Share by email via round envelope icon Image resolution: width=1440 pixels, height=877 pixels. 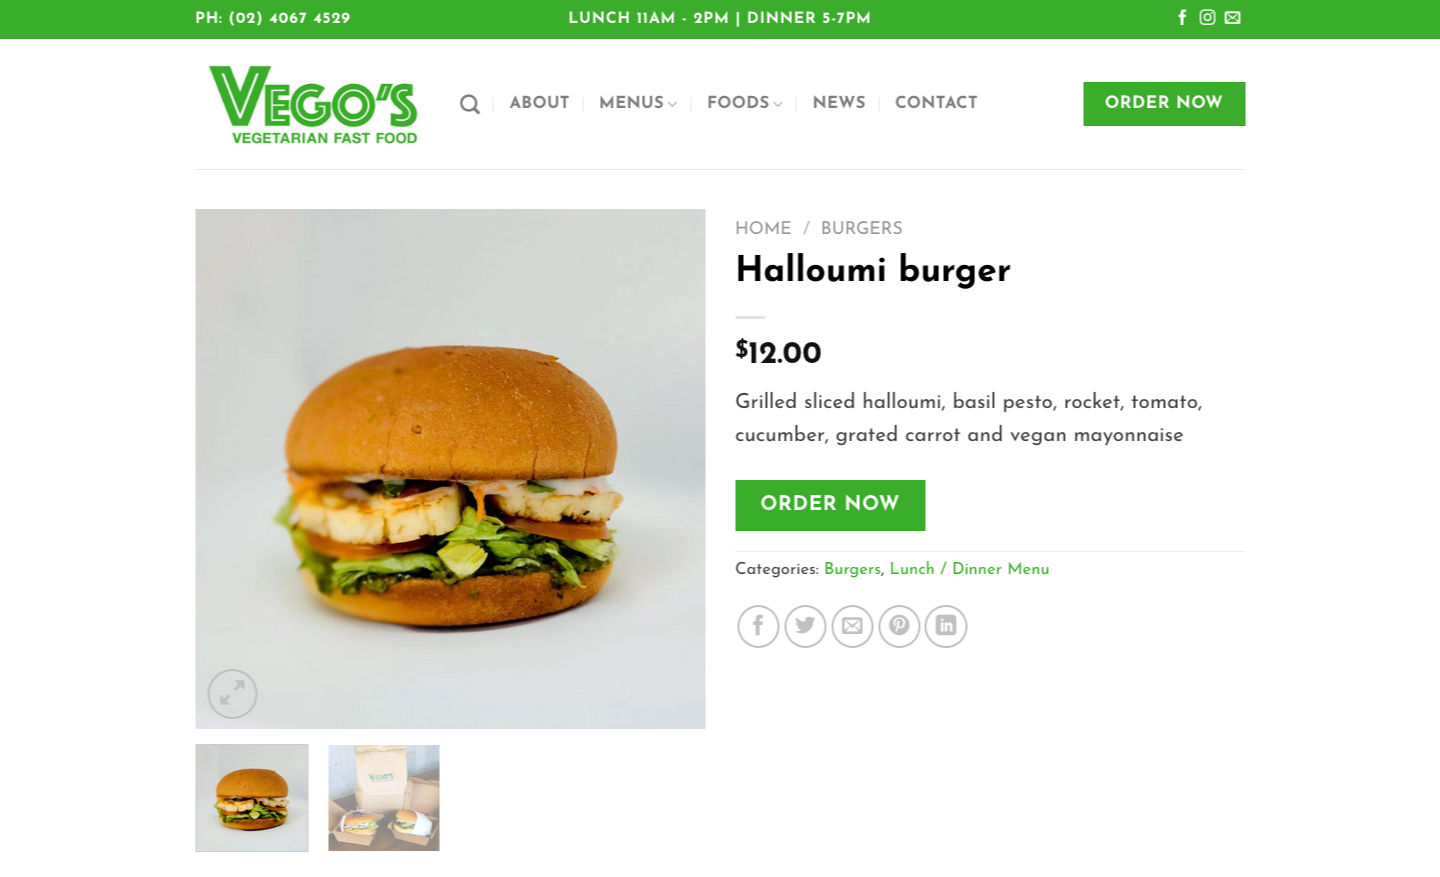click(x=852, y=626)
